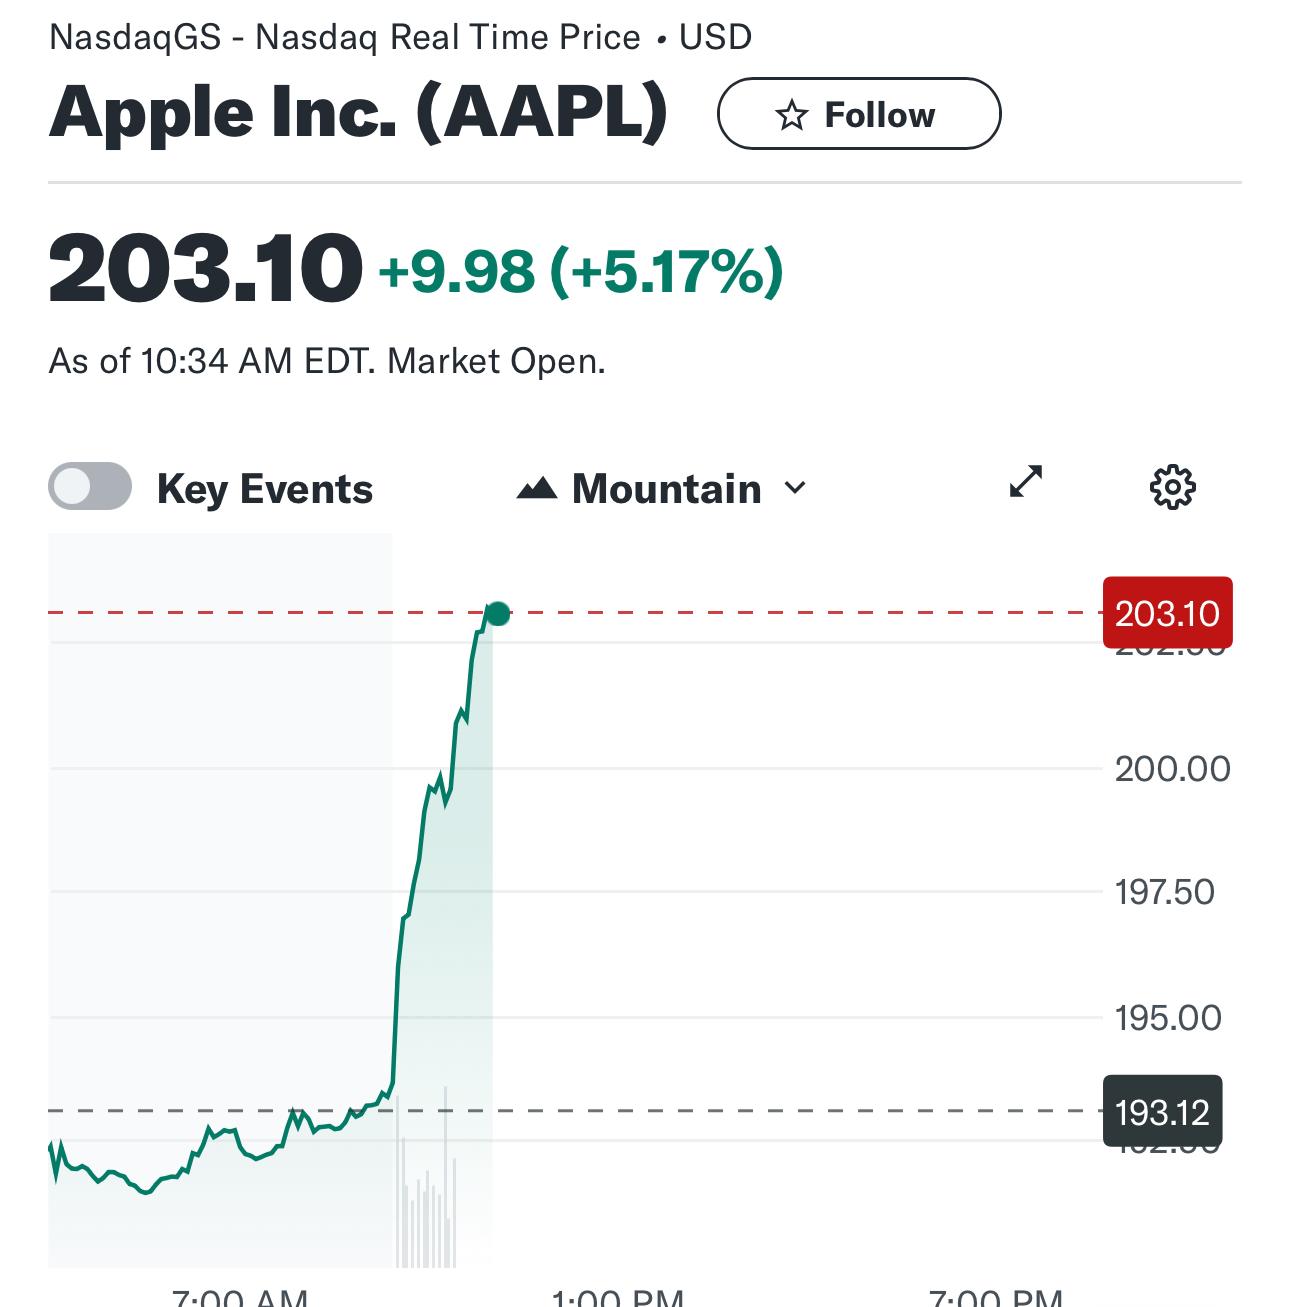The image size is (1290, 1307).
Task: Toggle the Key Events switch
Action: 90,487
